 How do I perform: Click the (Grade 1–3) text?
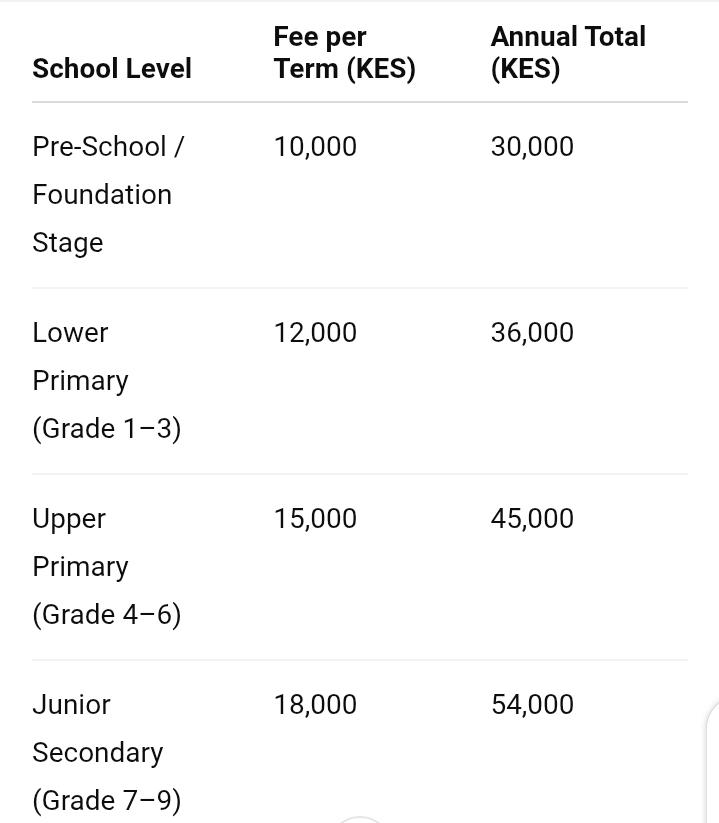click(x=106, y=429)
